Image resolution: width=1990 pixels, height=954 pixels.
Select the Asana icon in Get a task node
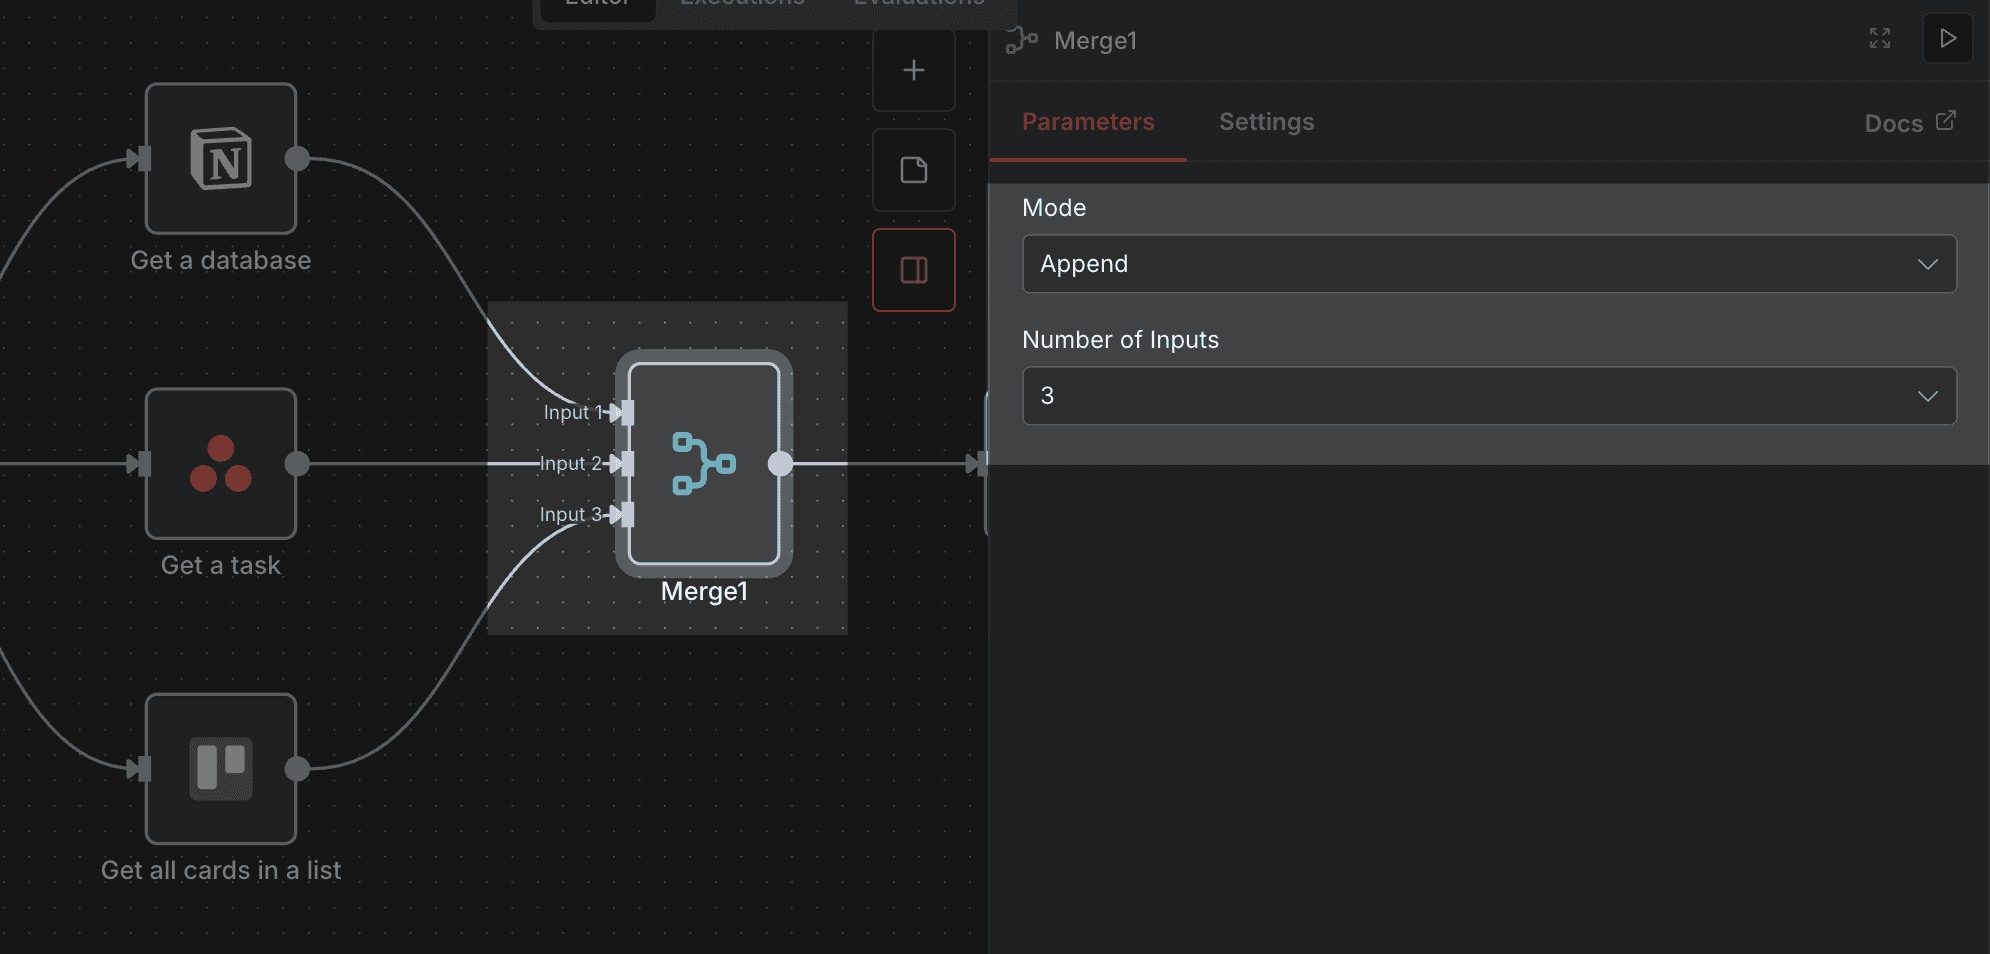point(221,464)
